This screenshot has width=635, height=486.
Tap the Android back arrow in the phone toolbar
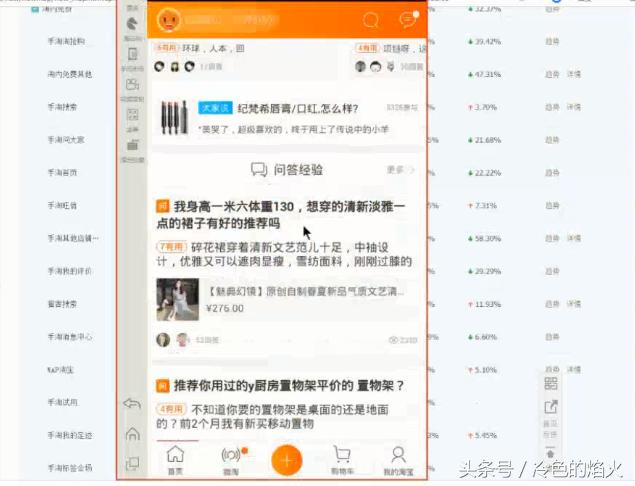pyautogui.click(x=132, y=403)
